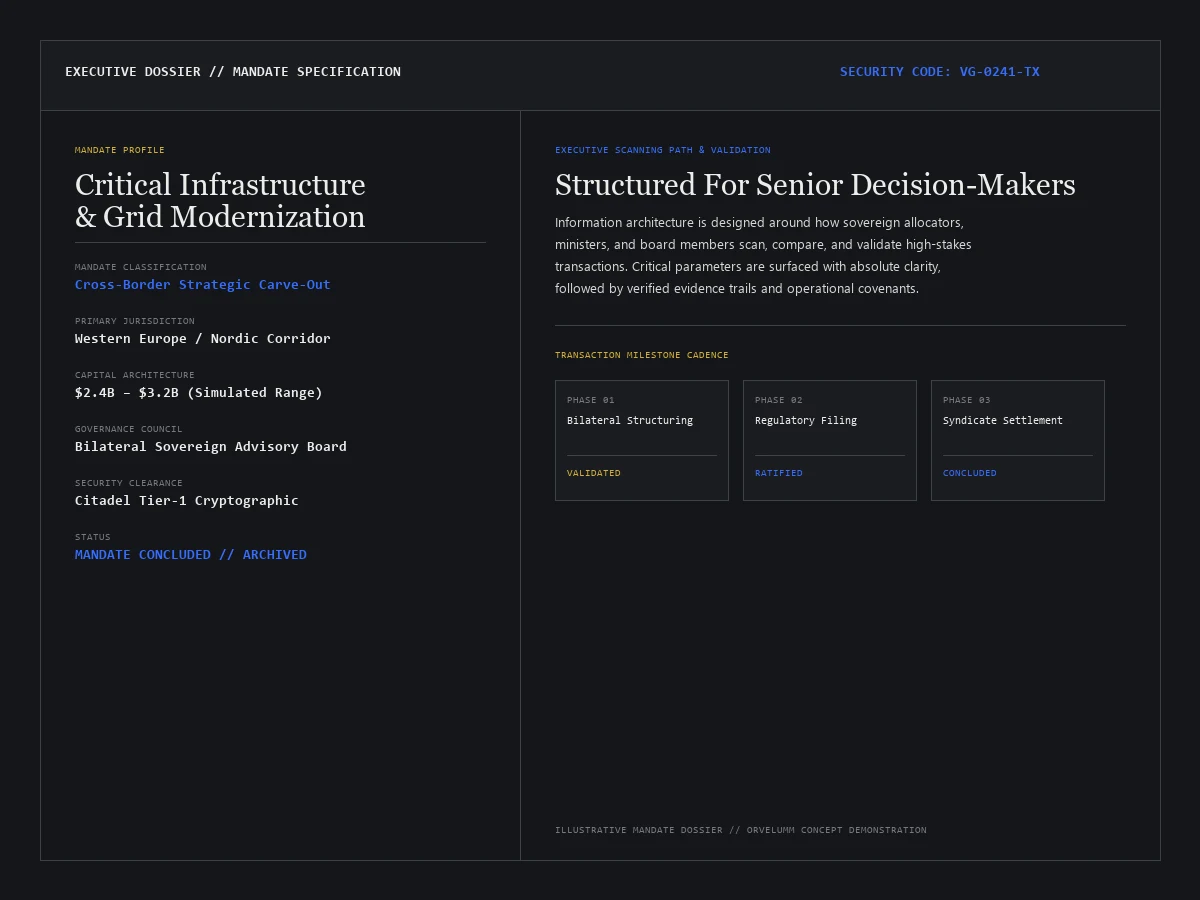The height and width of the screenshot is (900, 1200).
Task: Select 'Western Europe / Nordic Corridor' value
Action: click(203, 339)
